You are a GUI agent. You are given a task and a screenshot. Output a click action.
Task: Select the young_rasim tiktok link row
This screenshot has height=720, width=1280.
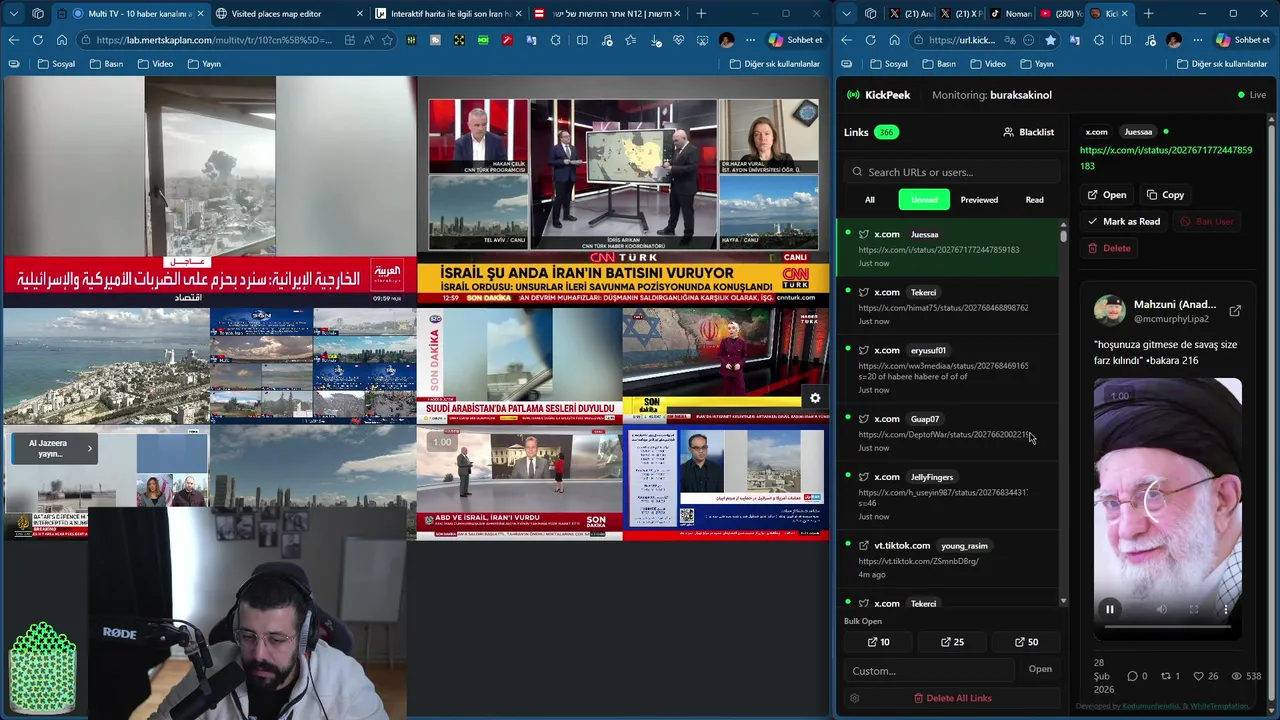tap(948, 560)
